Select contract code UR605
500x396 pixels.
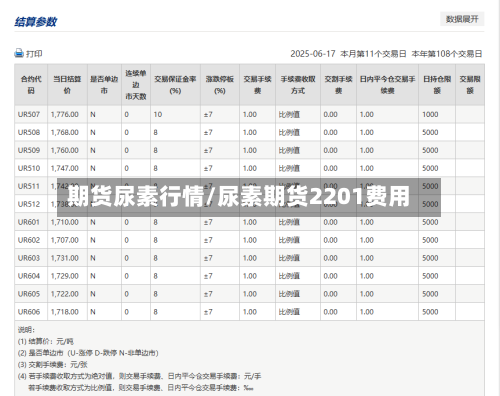pyautogui.click(x=29, y=294)
